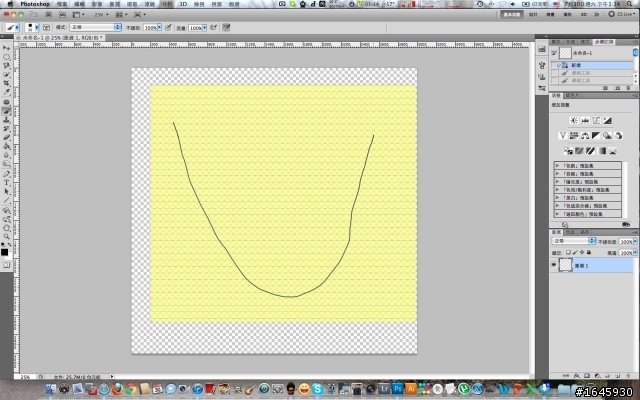
Task: Select the Hand tool
Action: 7,228
